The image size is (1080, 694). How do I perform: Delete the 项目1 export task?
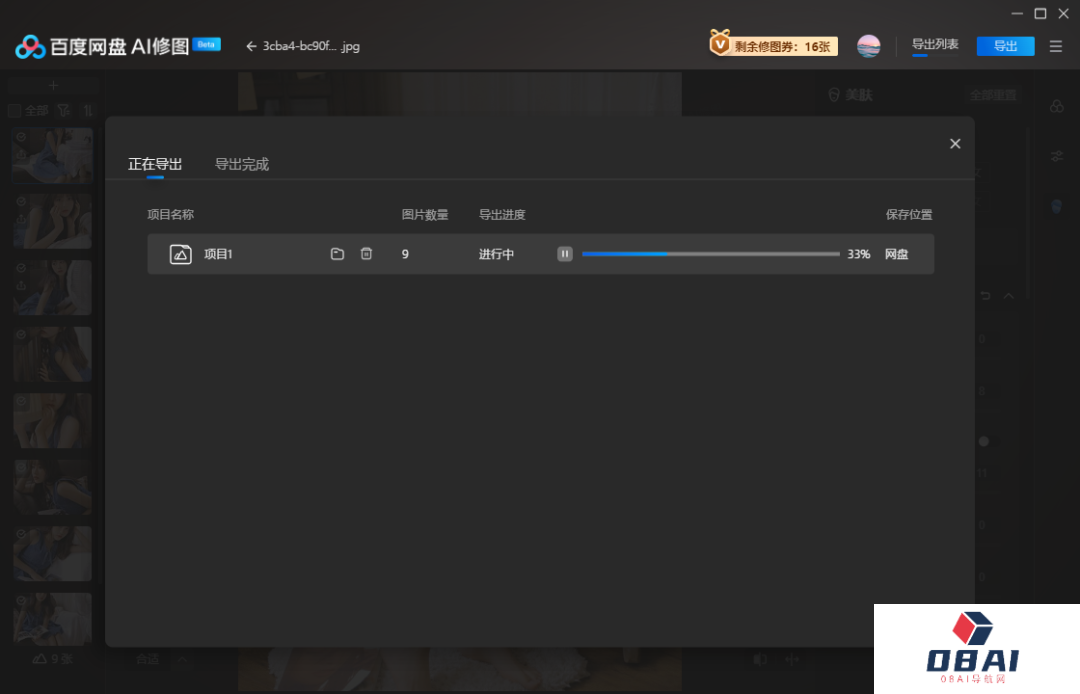pos(366,254)
